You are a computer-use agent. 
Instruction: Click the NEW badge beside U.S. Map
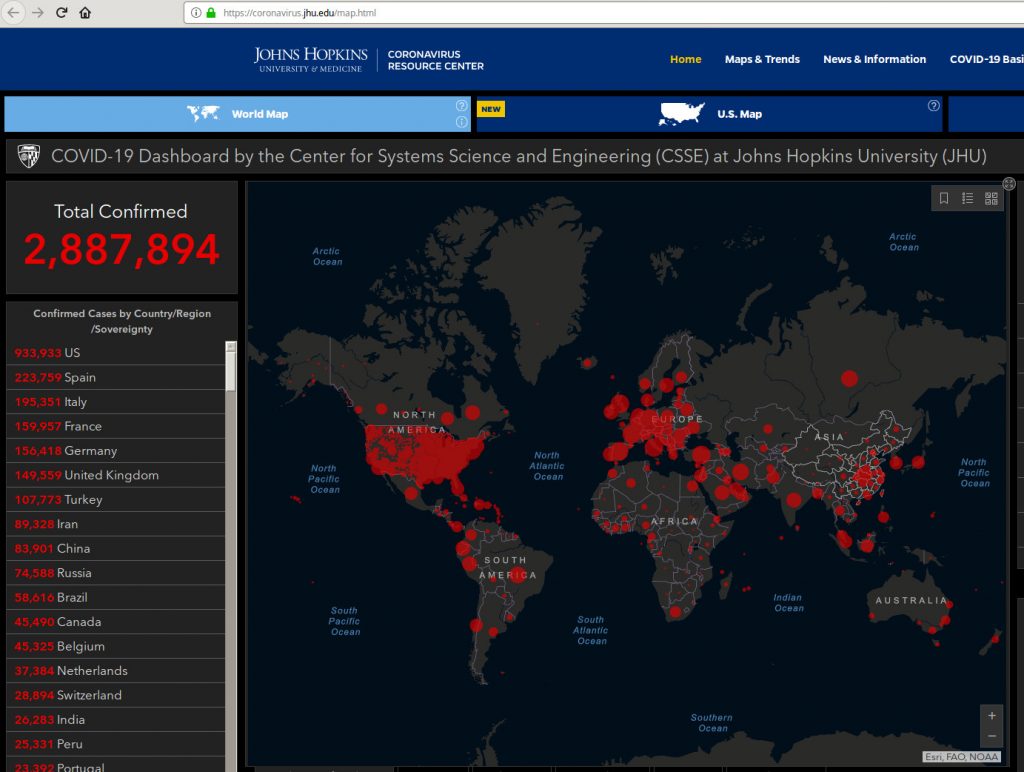491,109
